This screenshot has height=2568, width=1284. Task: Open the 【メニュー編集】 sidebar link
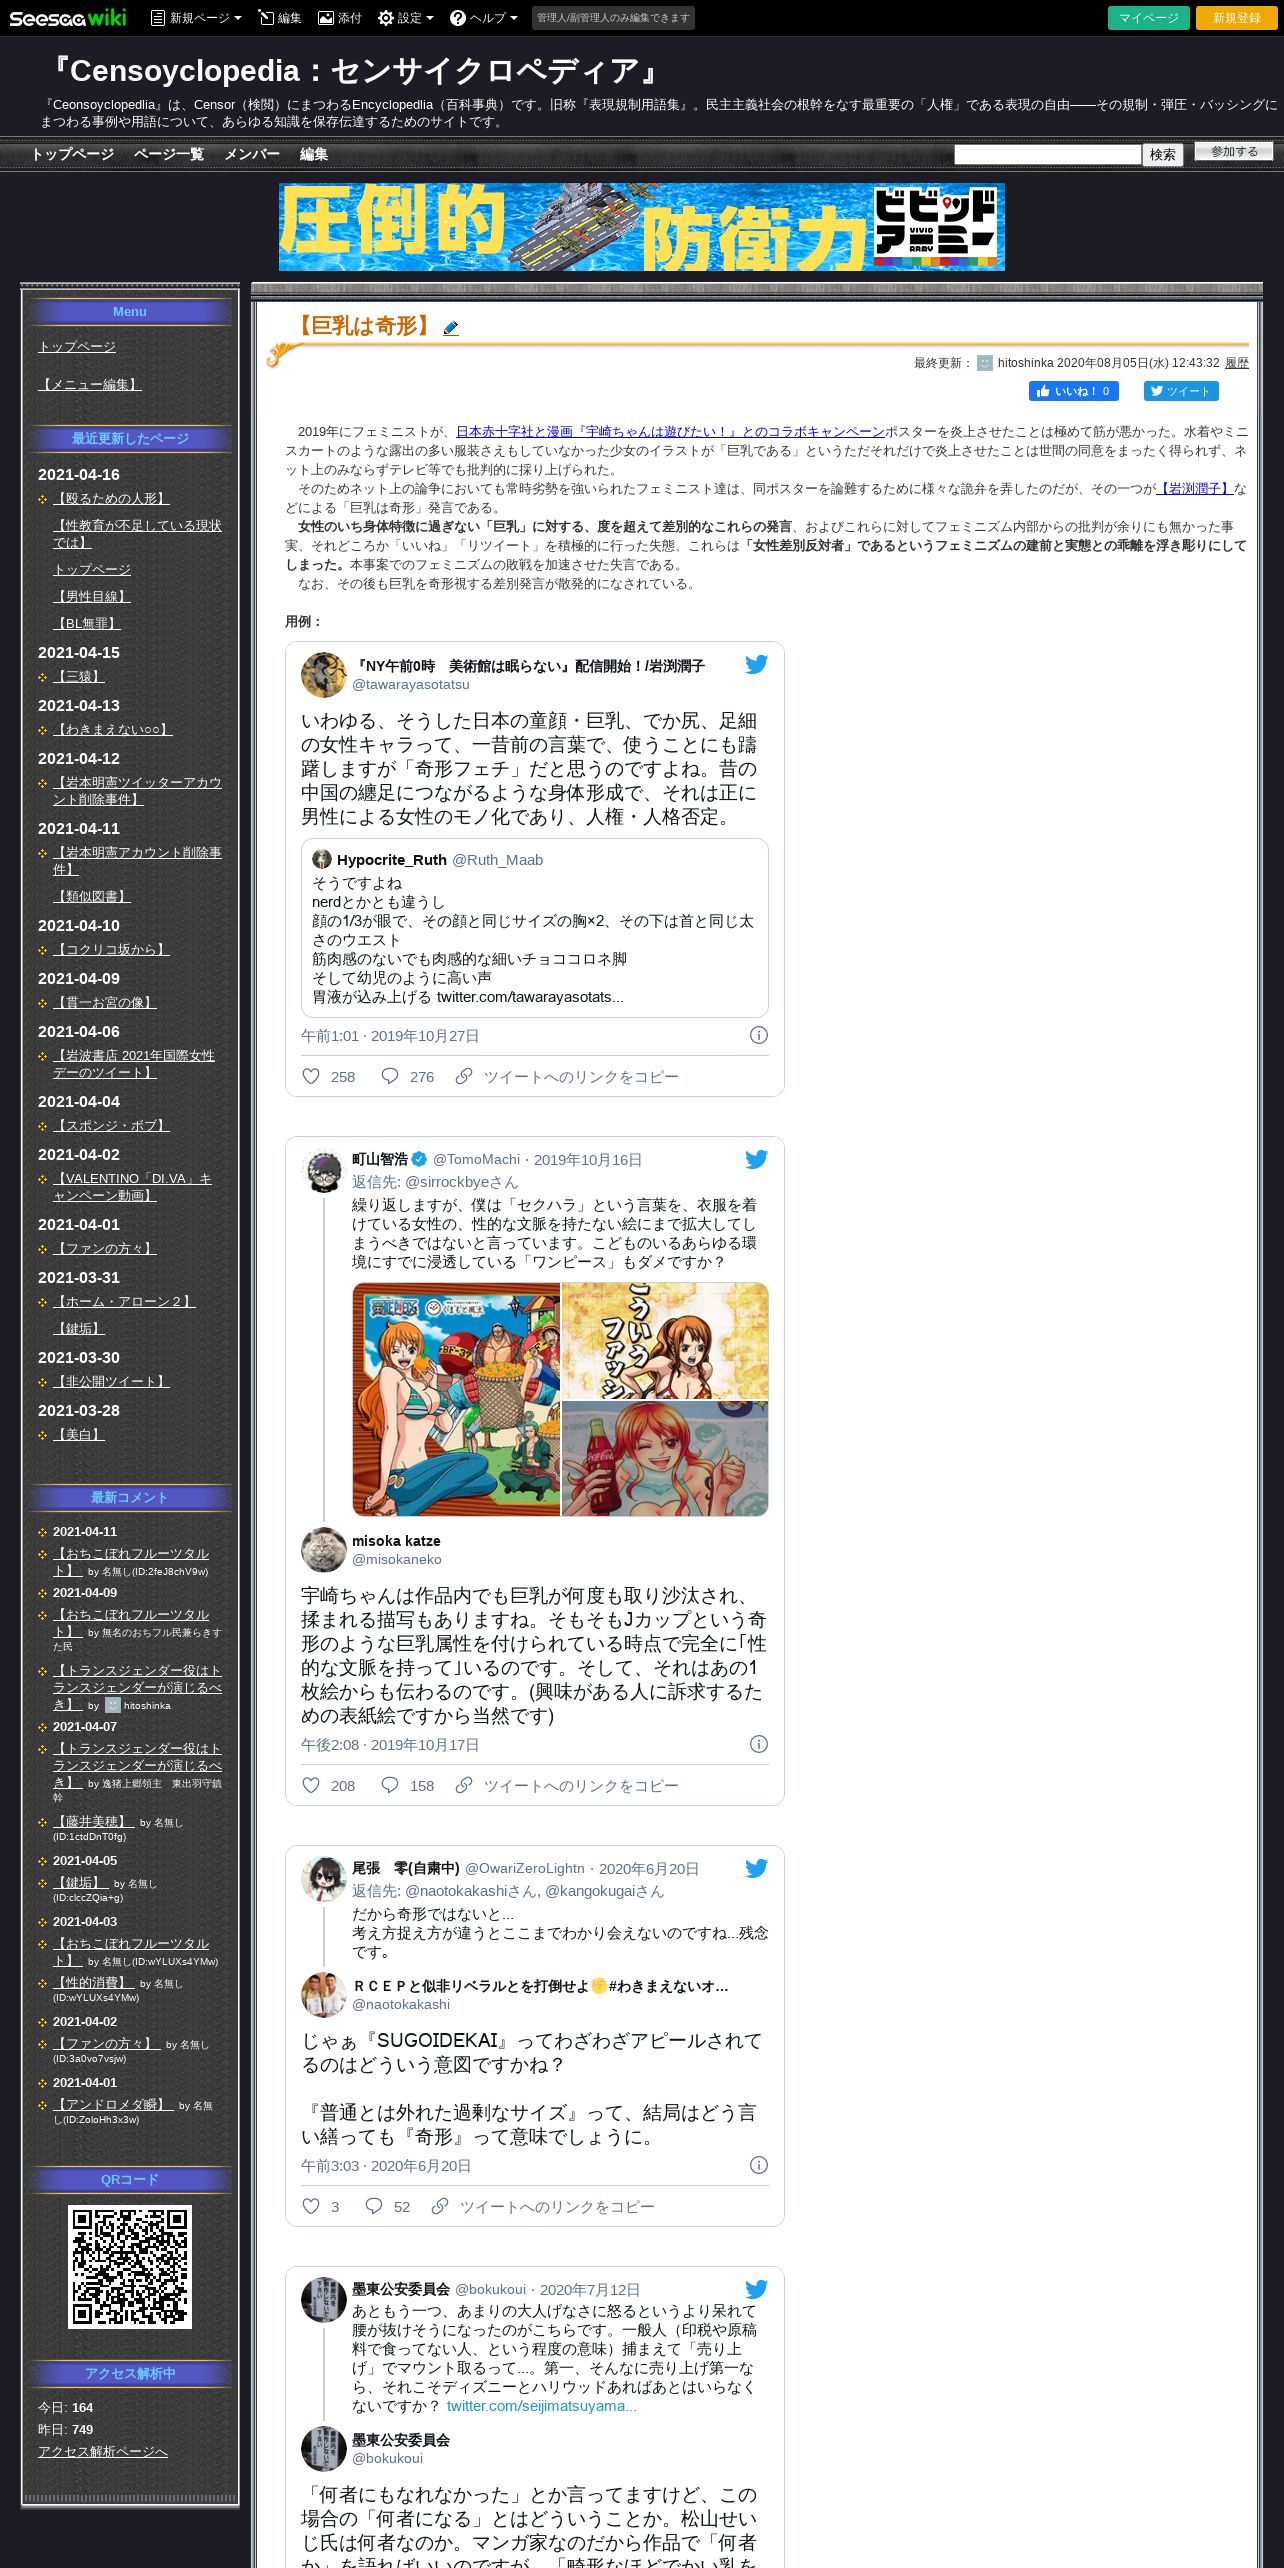(90, 384)
